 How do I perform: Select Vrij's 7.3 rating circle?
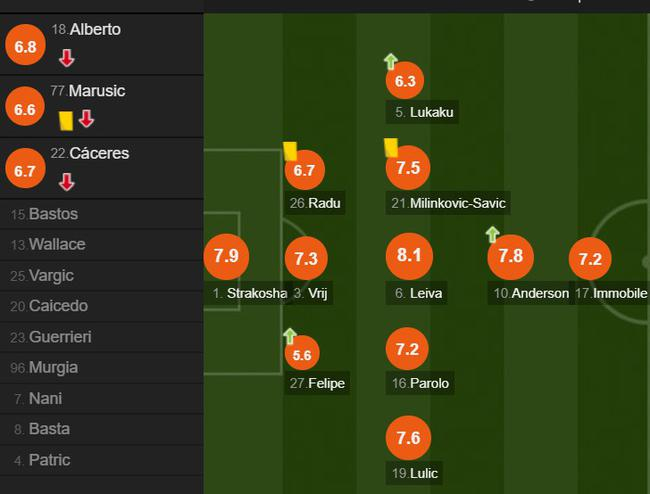point(305,259)
